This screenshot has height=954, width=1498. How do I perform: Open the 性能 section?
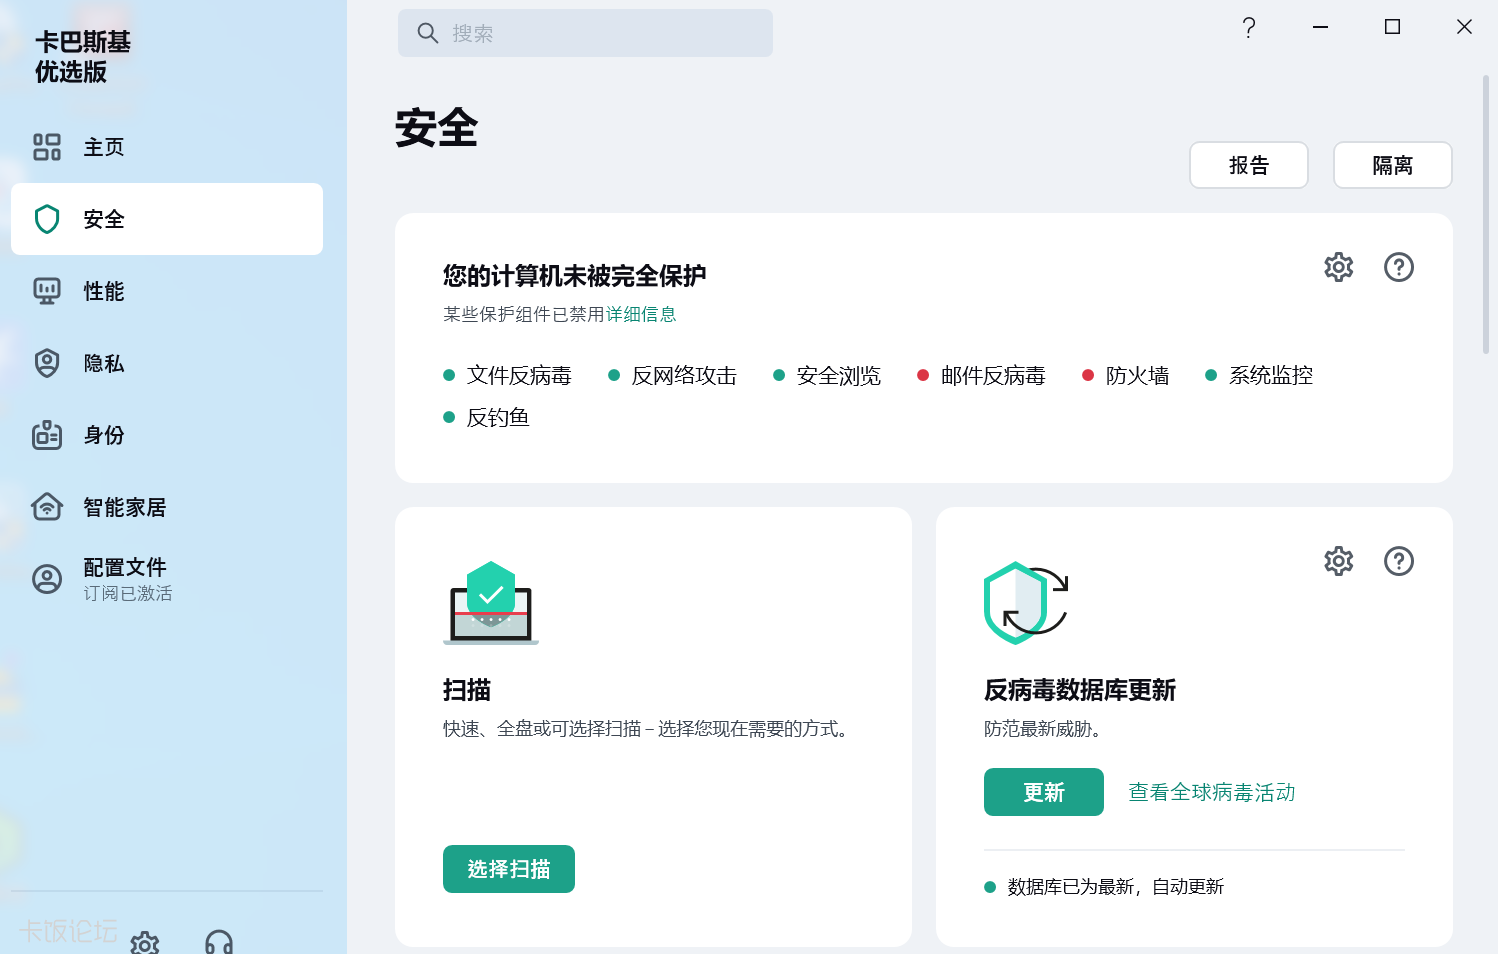tap(167, 291)
